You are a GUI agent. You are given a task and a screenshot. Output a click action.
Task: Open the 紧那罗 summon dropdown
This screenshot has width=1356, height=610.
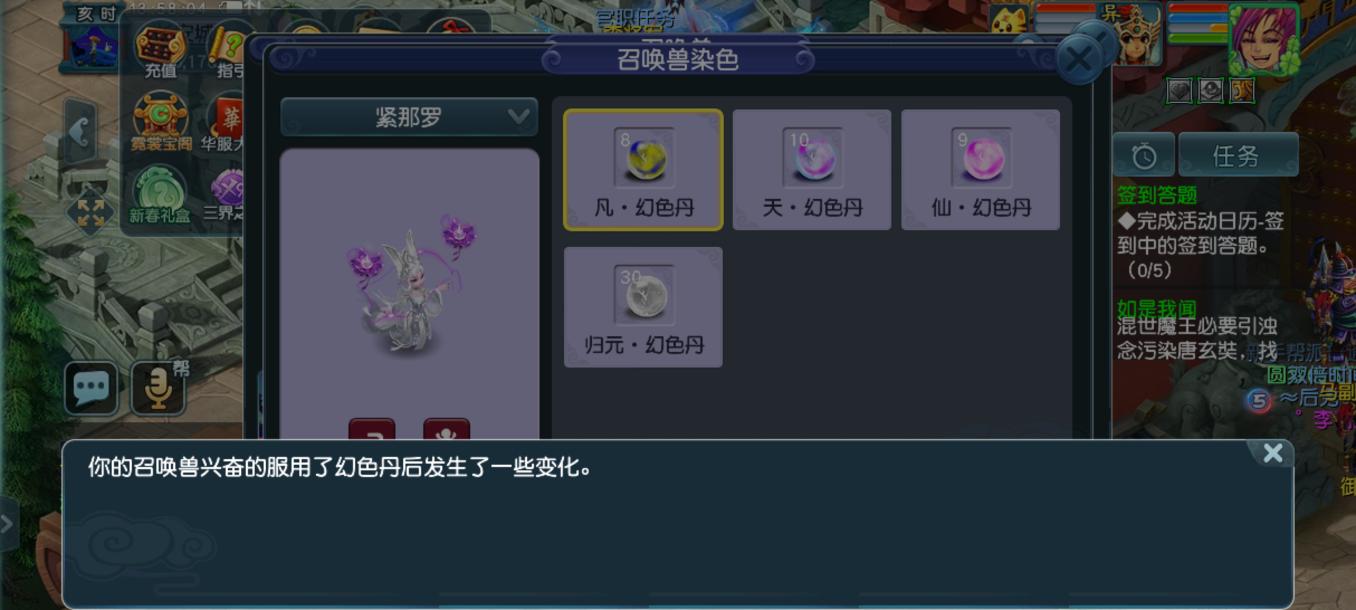[409, 117]
